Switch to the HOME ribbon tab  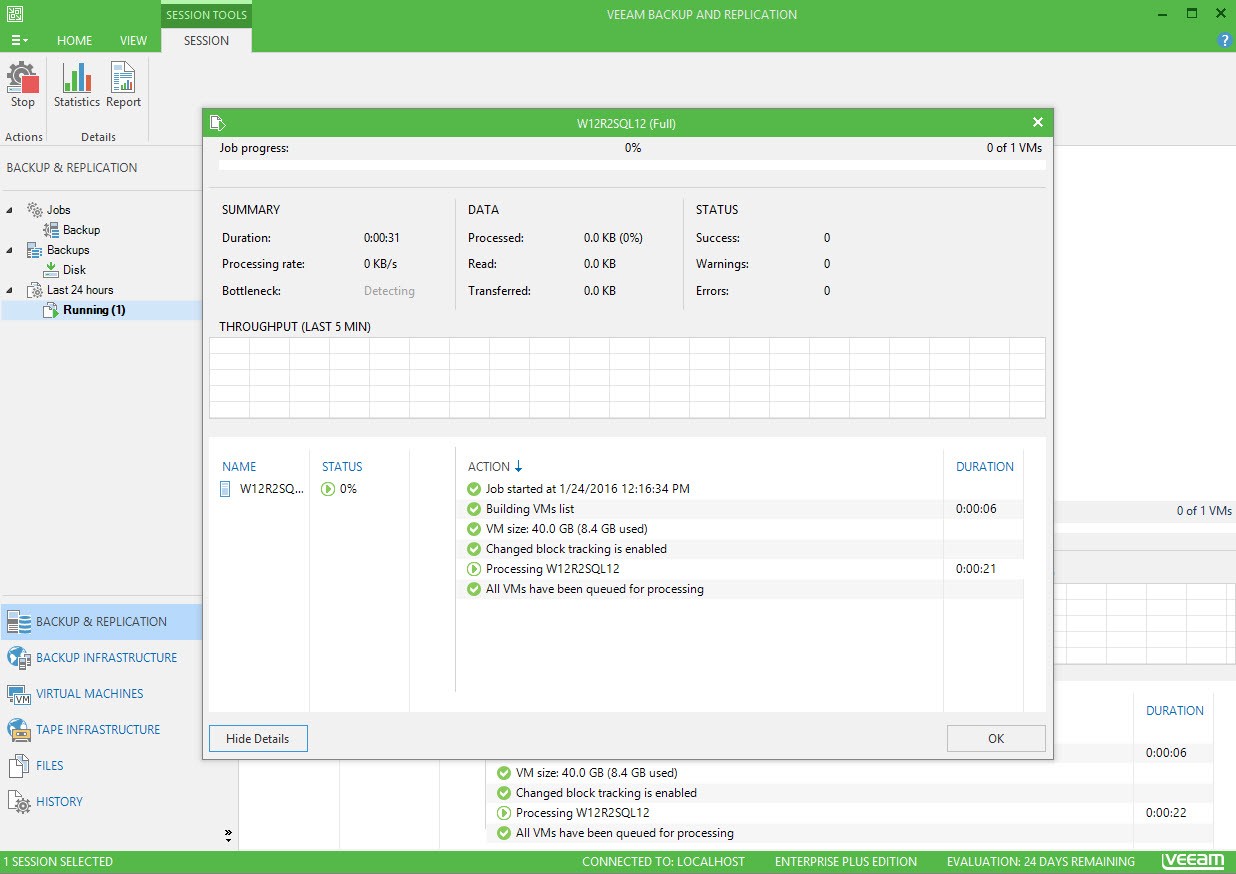pos(74,41)
